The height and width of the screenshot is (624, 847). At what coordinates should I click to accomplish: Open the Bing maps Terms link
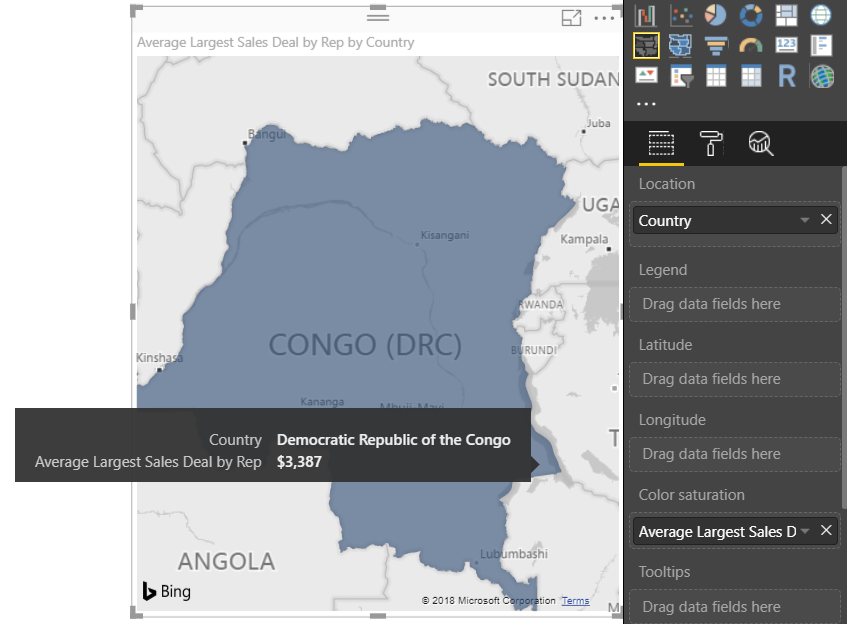[x=575, y=600]
